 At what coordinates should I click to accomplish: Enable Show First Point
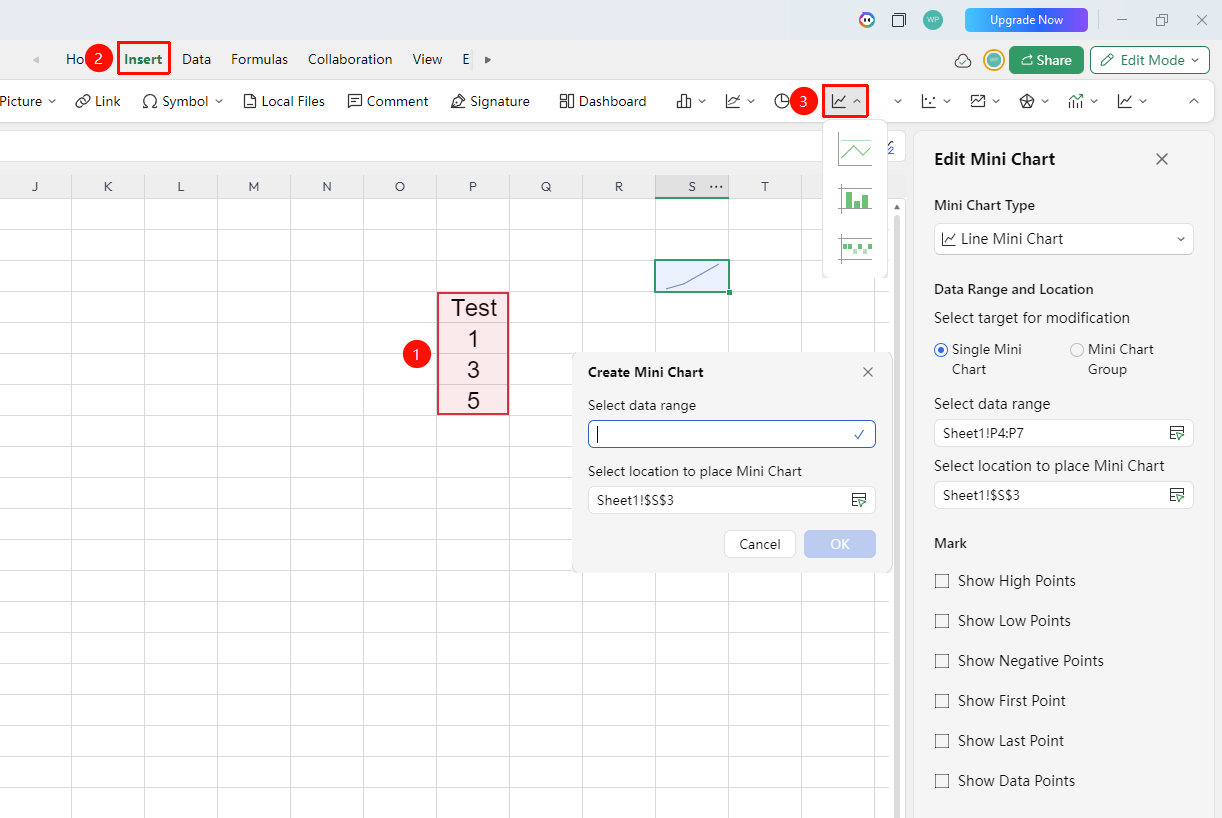click(941, 701)
